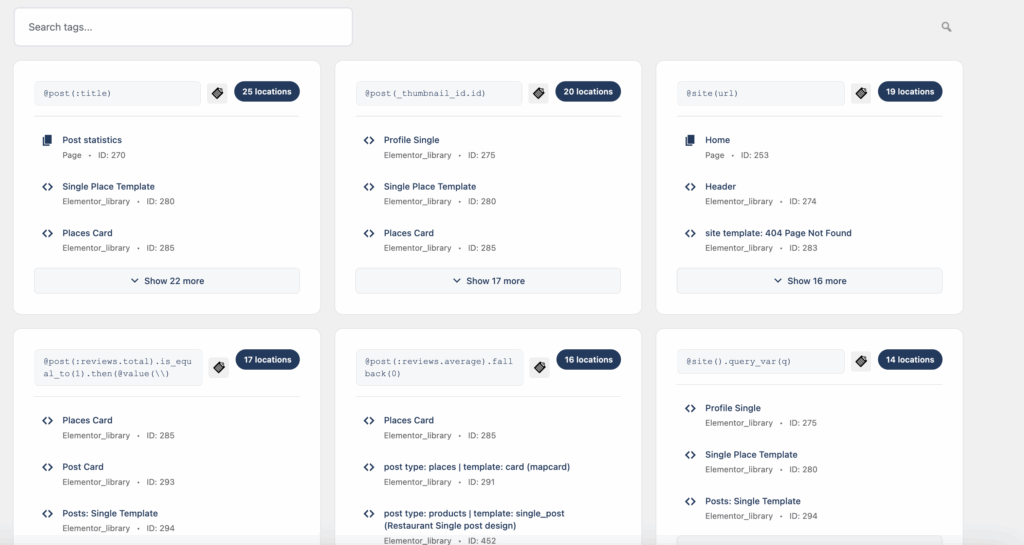1024x545 pixels.
Task: Focus the Search tags input field
Action: click(183, 27)
